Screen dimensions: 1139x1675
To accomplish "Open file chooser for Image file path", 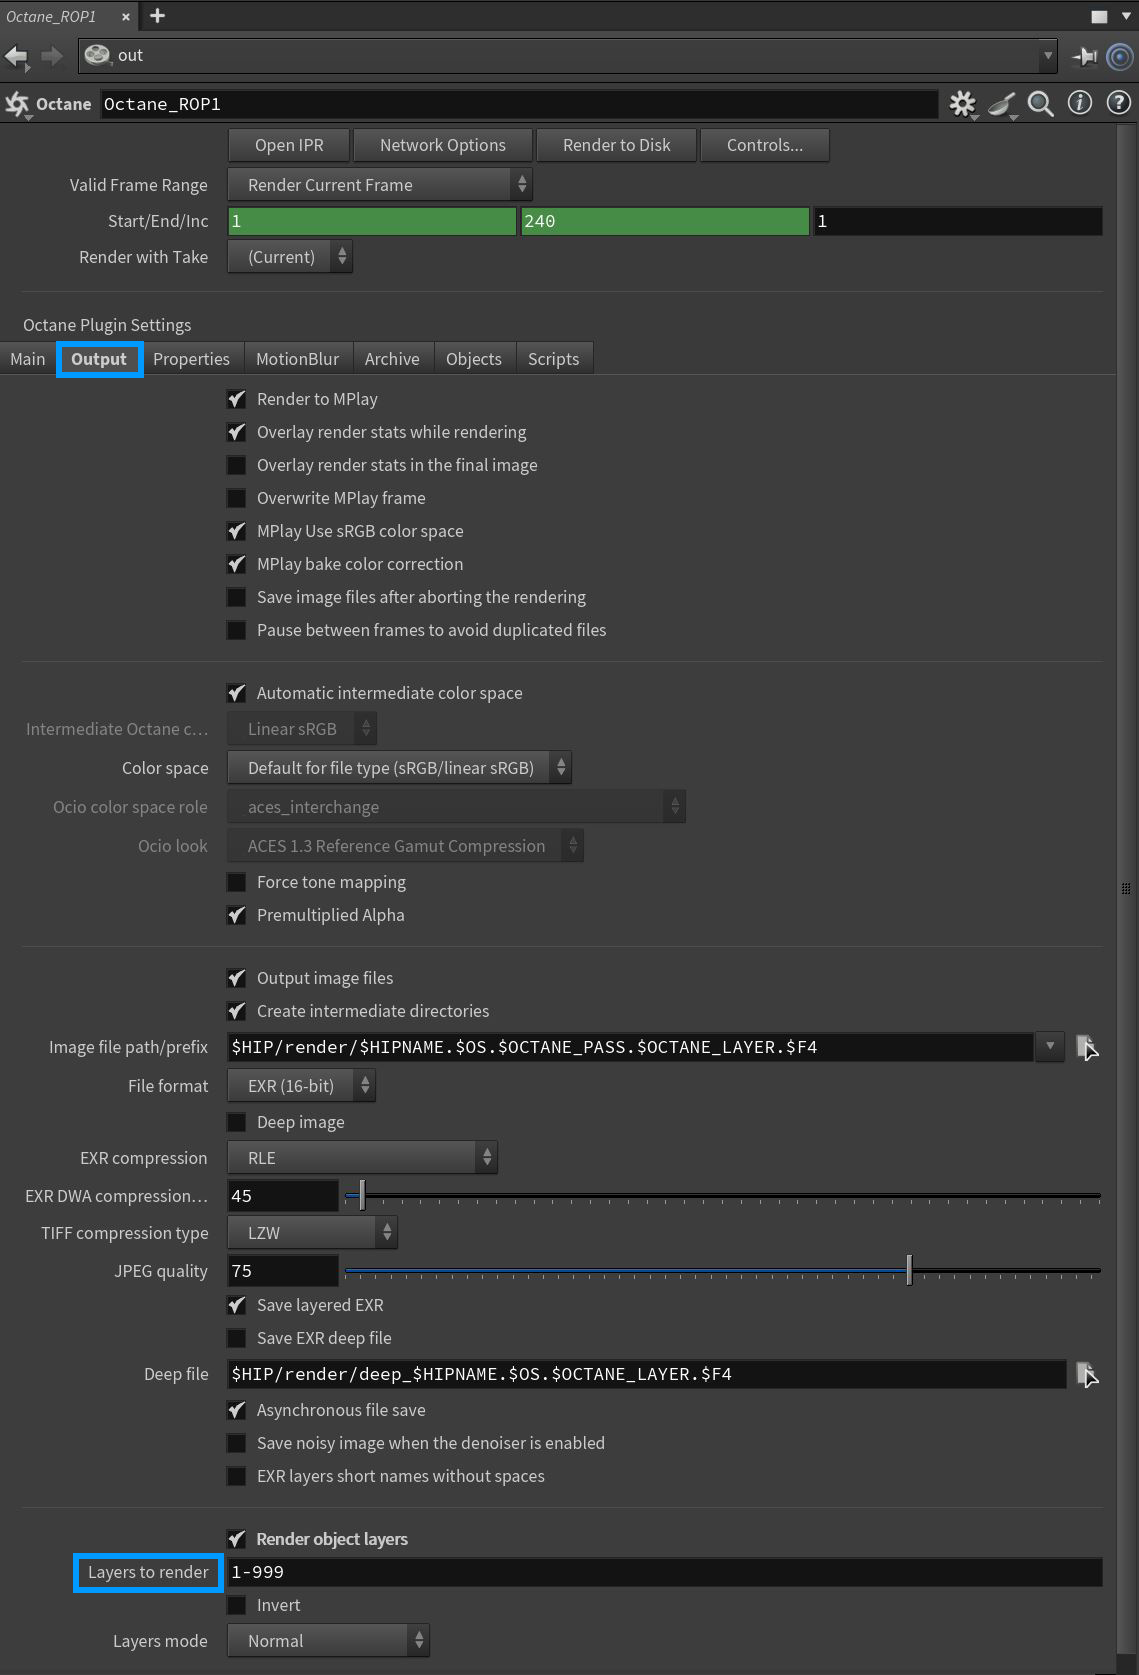I will click(1087, 1047).
